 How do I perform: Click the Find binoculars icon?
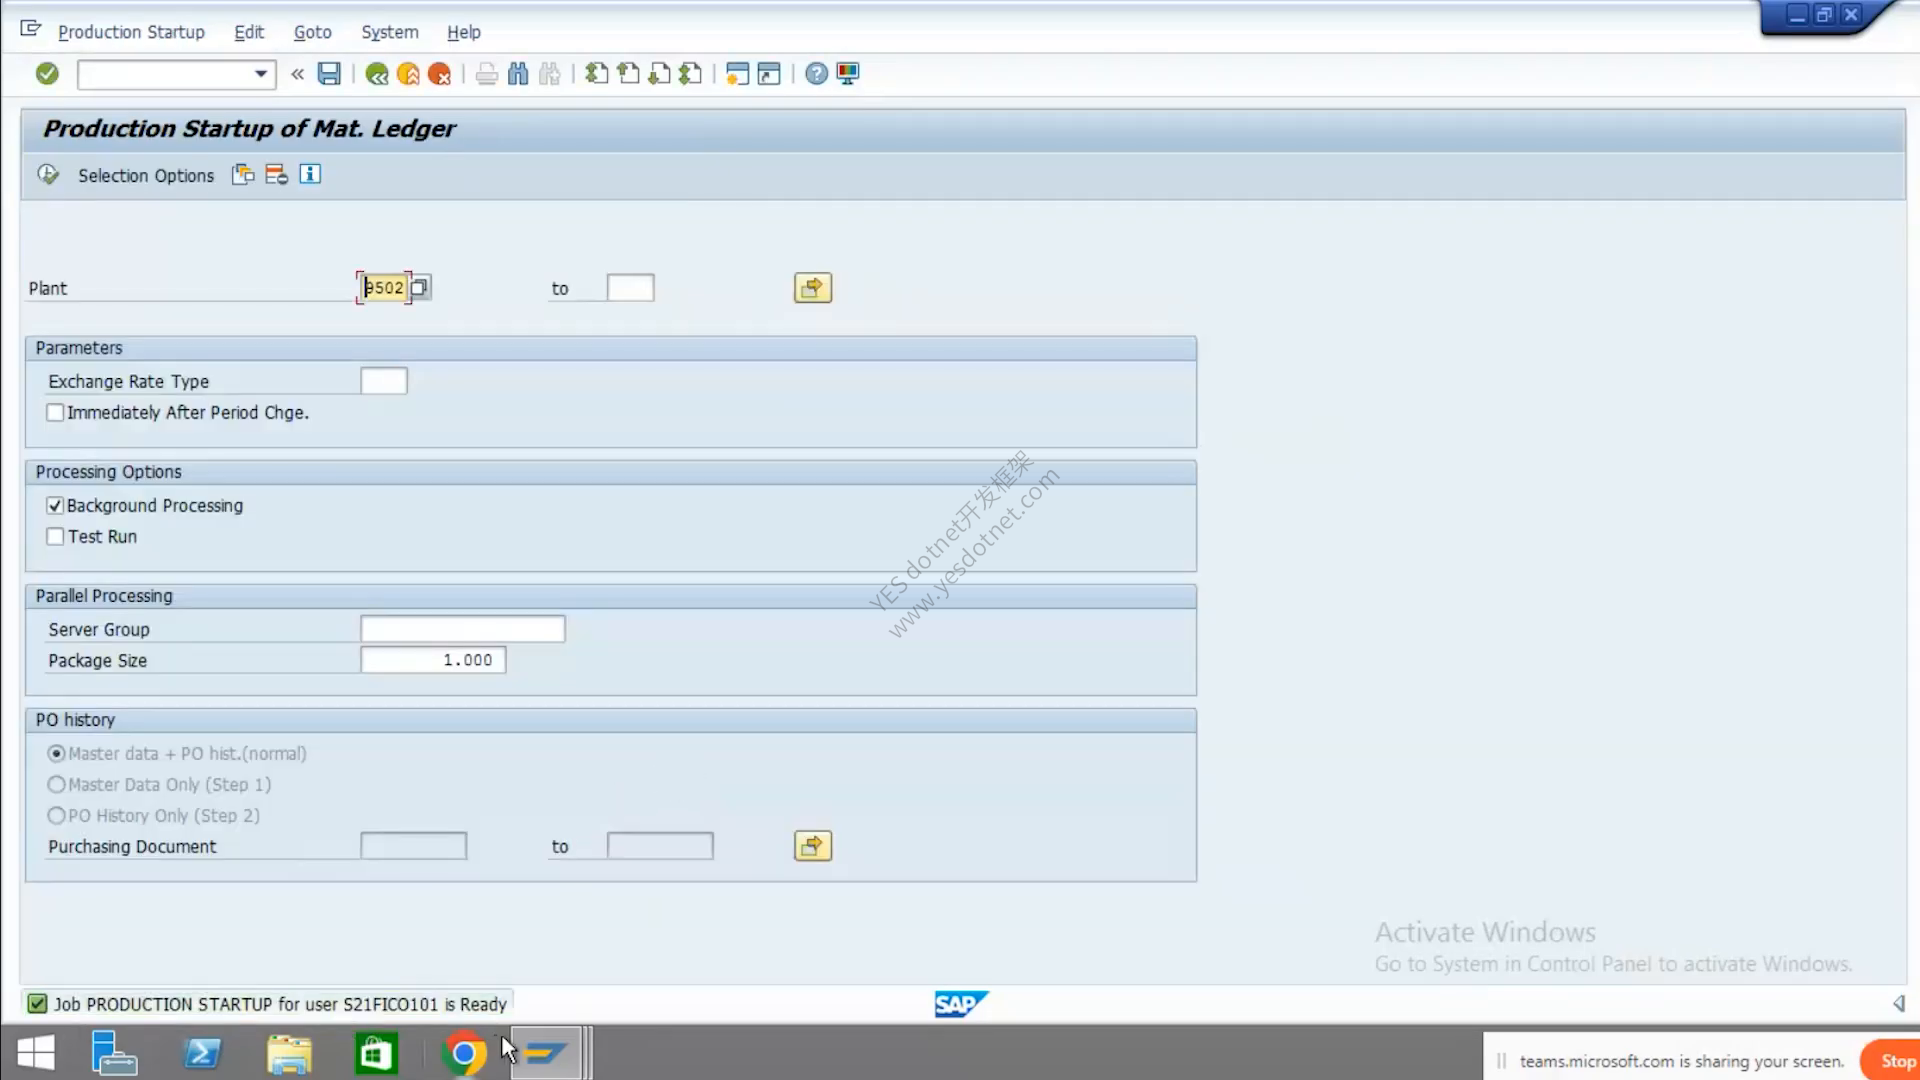pyautogui.click(x=518, y=74)
